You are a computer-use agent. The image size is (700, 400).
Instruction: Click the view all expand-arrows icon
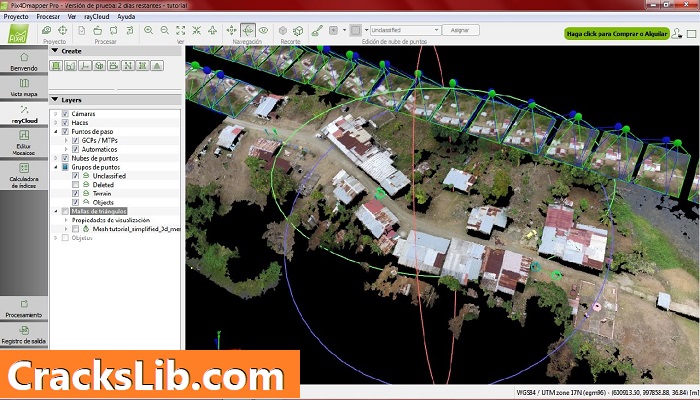[x=180, y=30]
